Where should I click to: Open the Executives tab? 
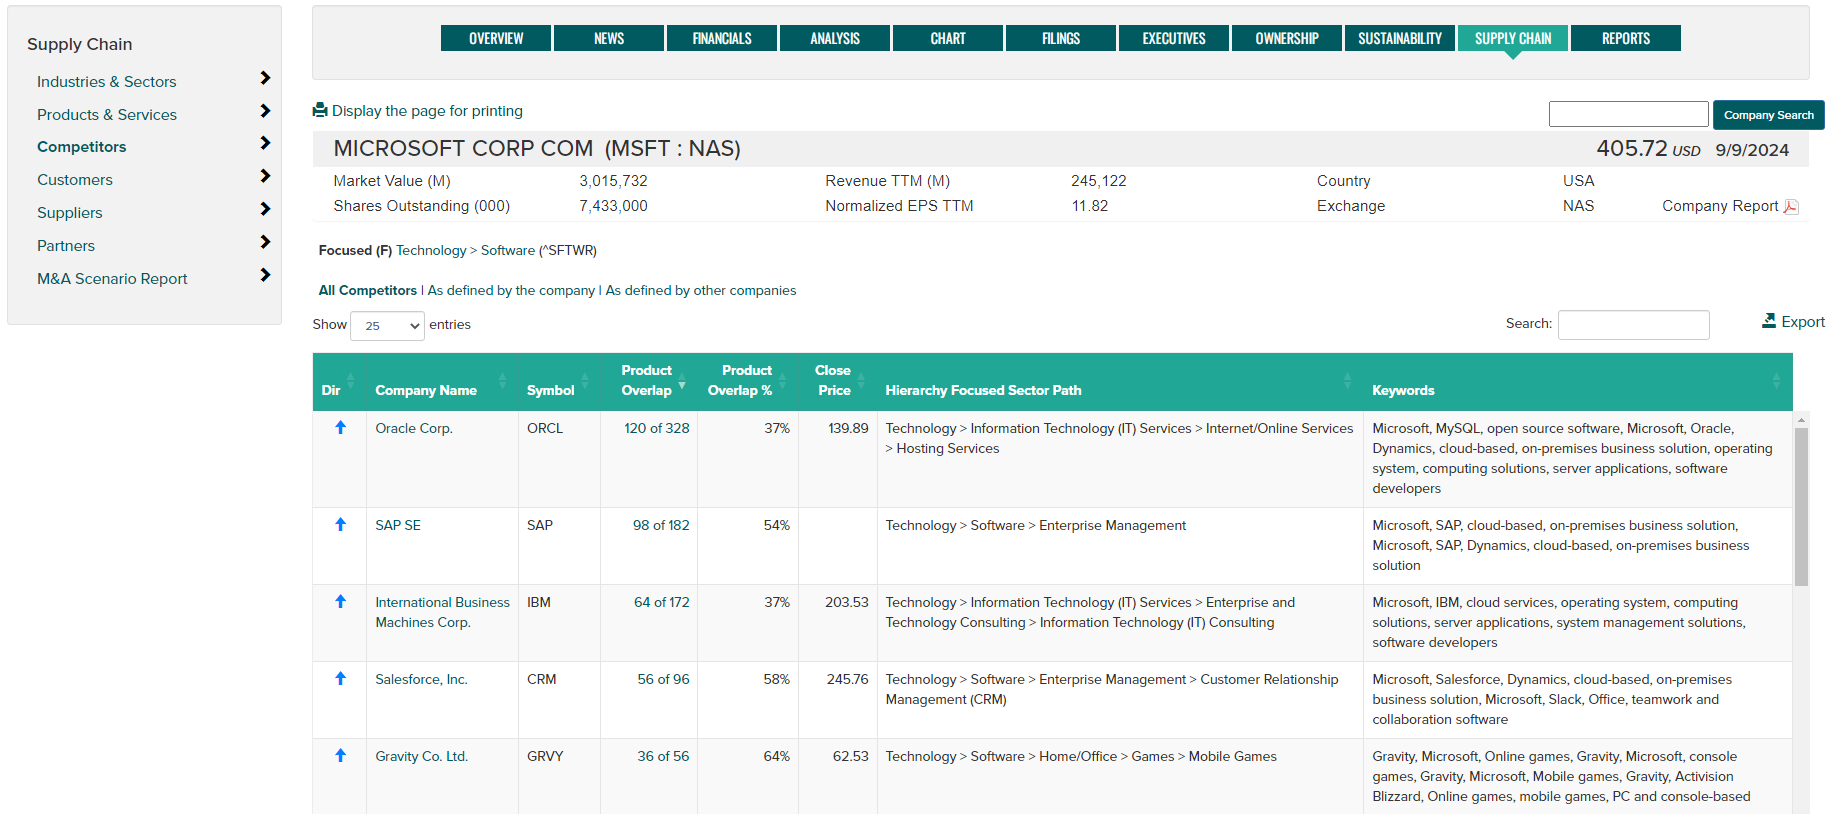(1174, 38)
